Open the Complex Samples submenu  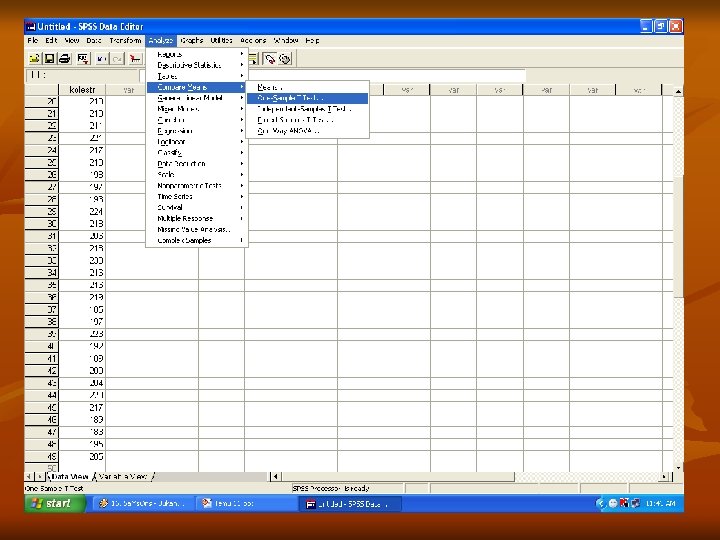pyautogui.click(x=197, y=240)
